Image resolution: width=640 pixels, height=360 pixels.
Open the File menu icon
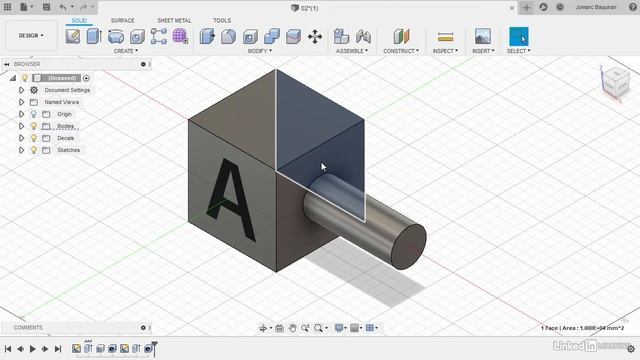pos(24,7)
